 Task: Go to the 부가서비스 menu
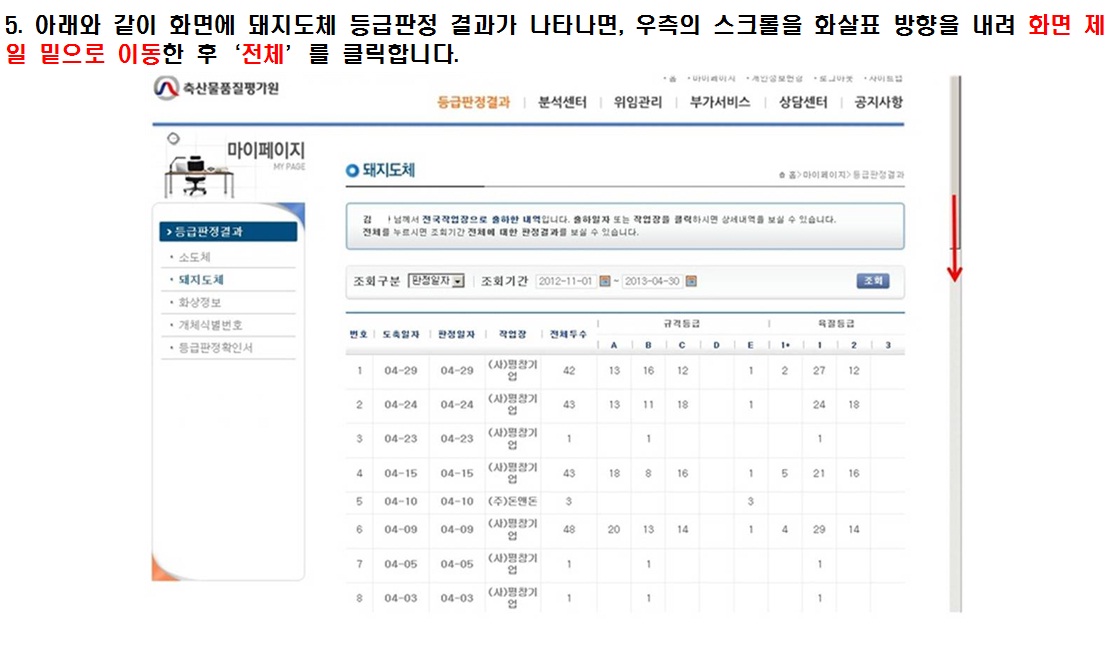(x=720, y=102)
